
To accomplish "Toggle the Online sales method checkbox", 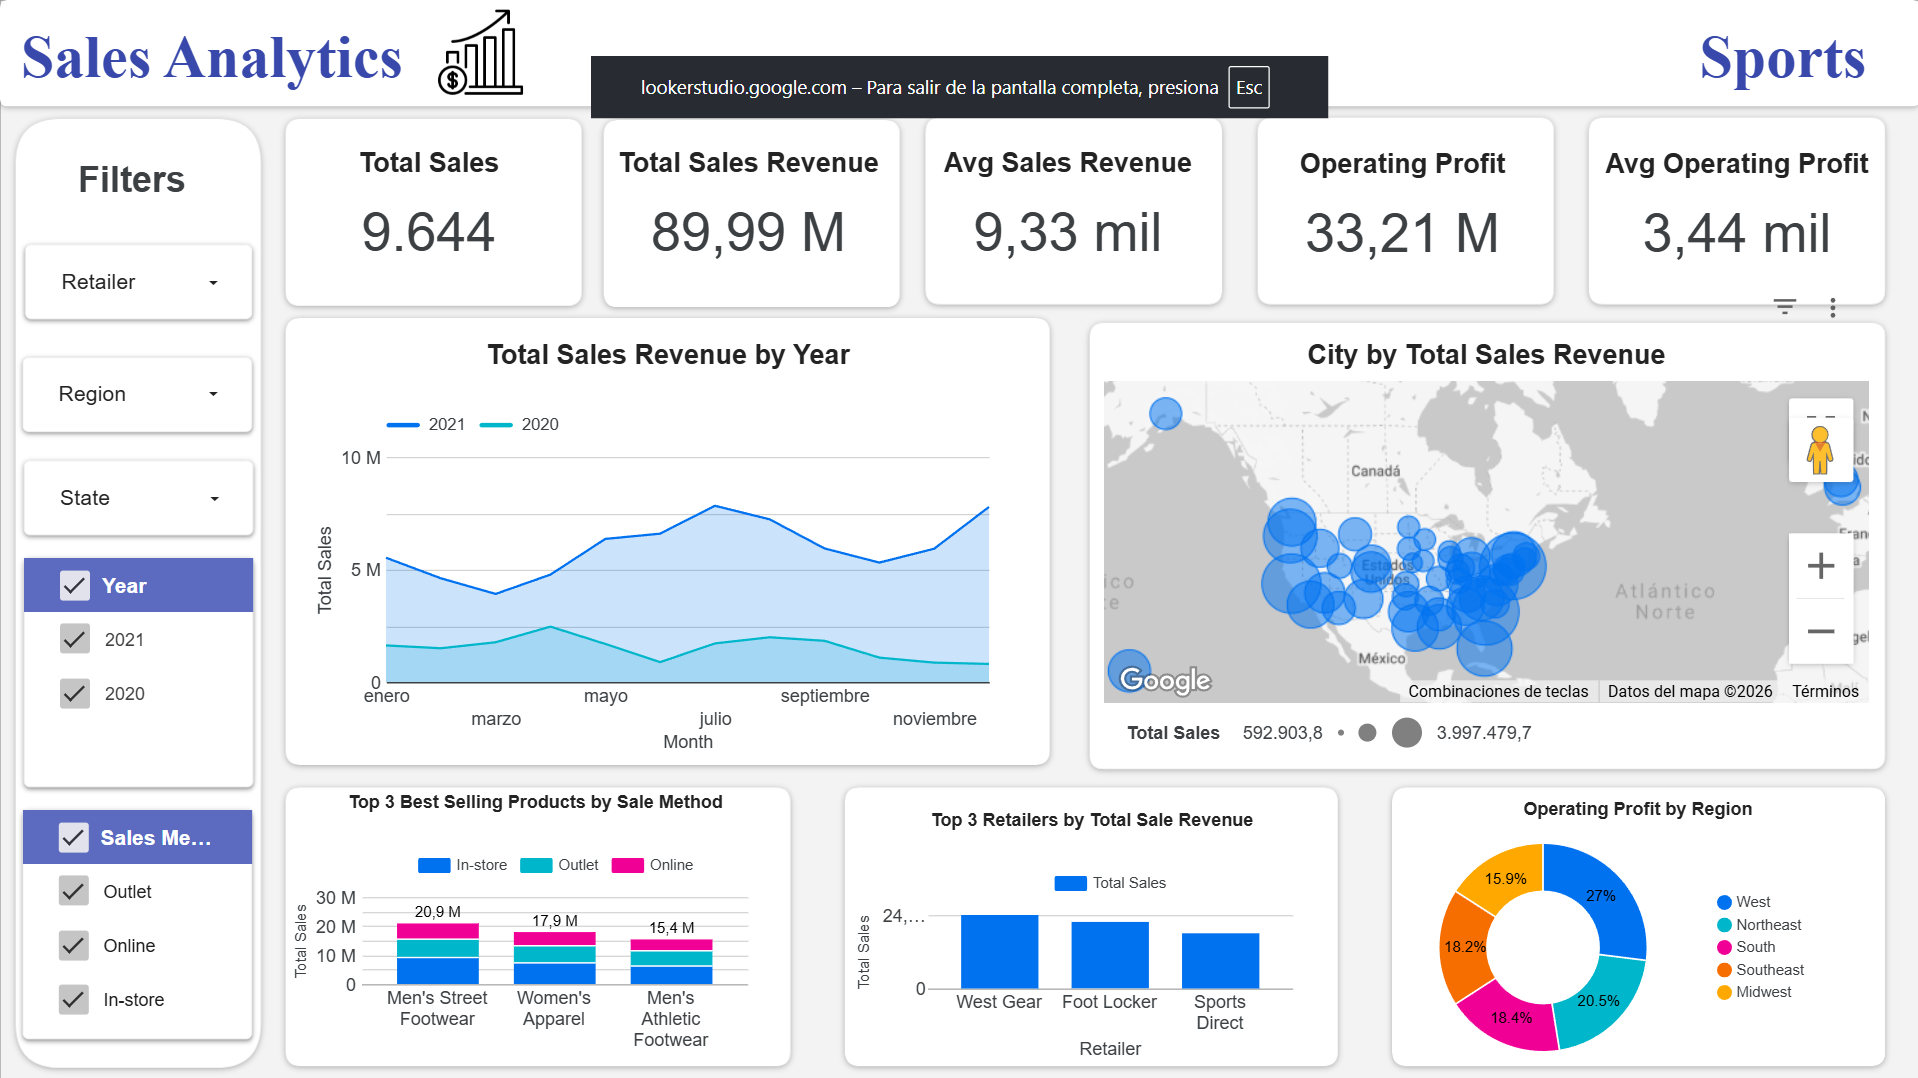I will point(74,945).
